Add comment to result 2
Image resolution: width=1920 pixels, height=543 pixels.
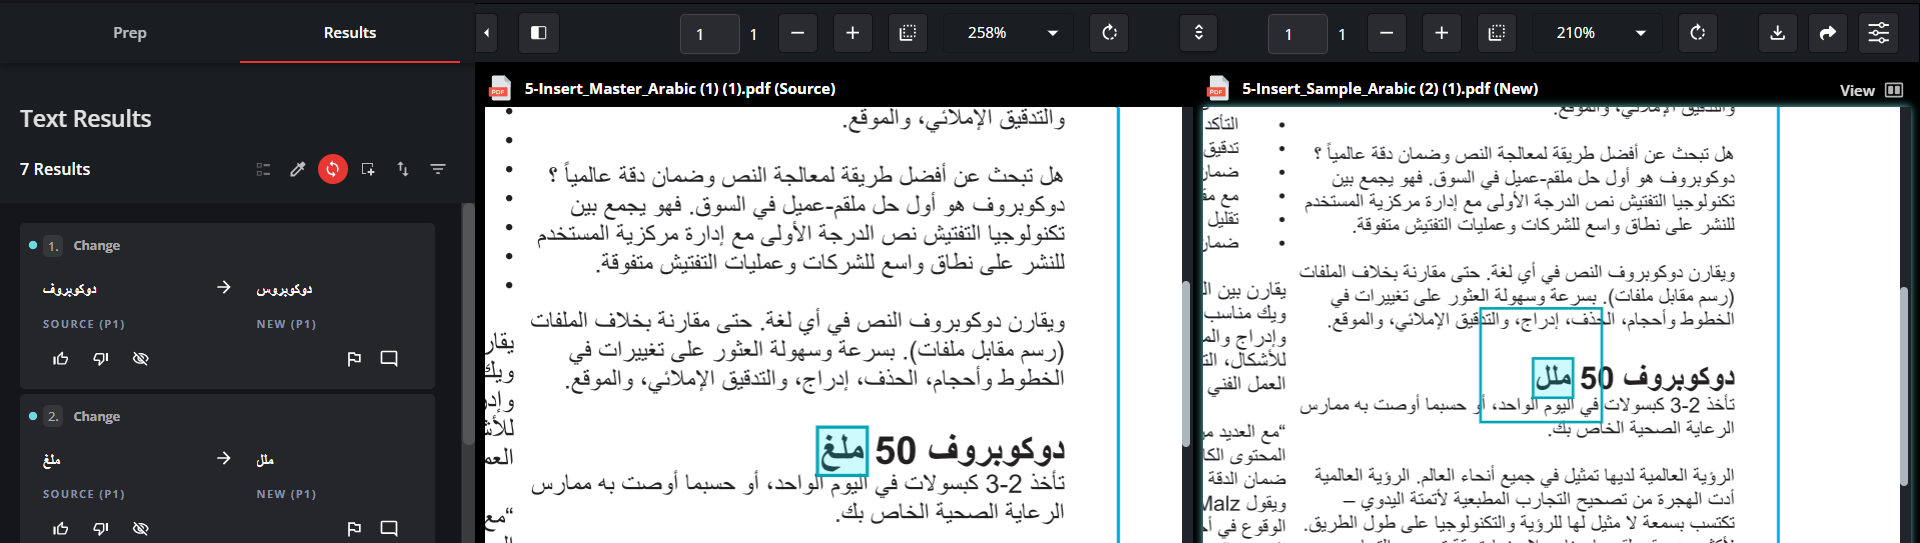pyautogui.click(x=389, y=528)
